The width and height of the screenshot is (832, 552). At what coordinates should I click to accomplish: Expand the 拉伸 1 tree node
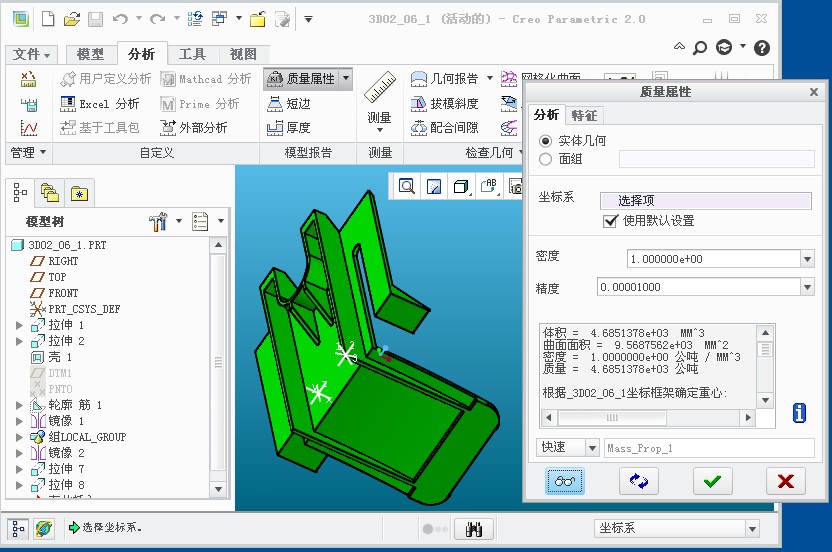[19, 325]
